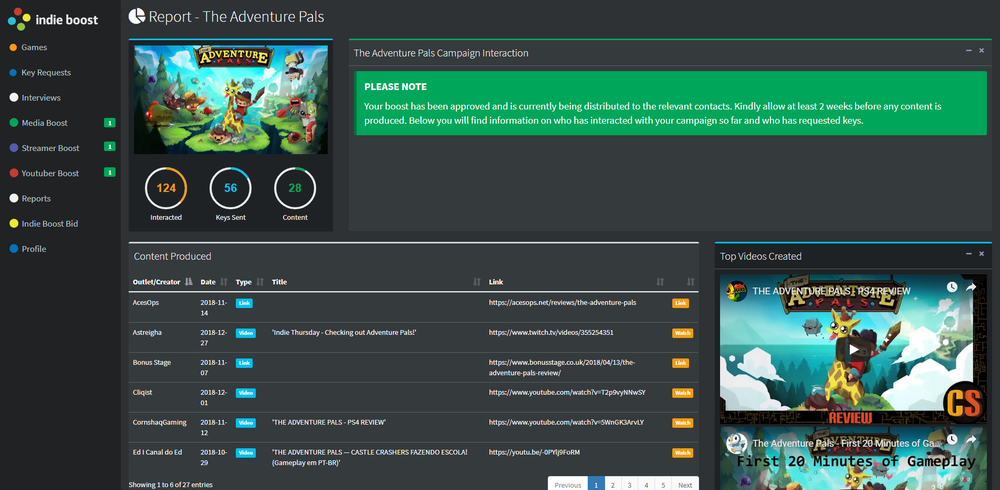Click Share on First 20 Minutes video
Screen dimensions: 1000x490
pyautogui.click(x=971, y=440)
